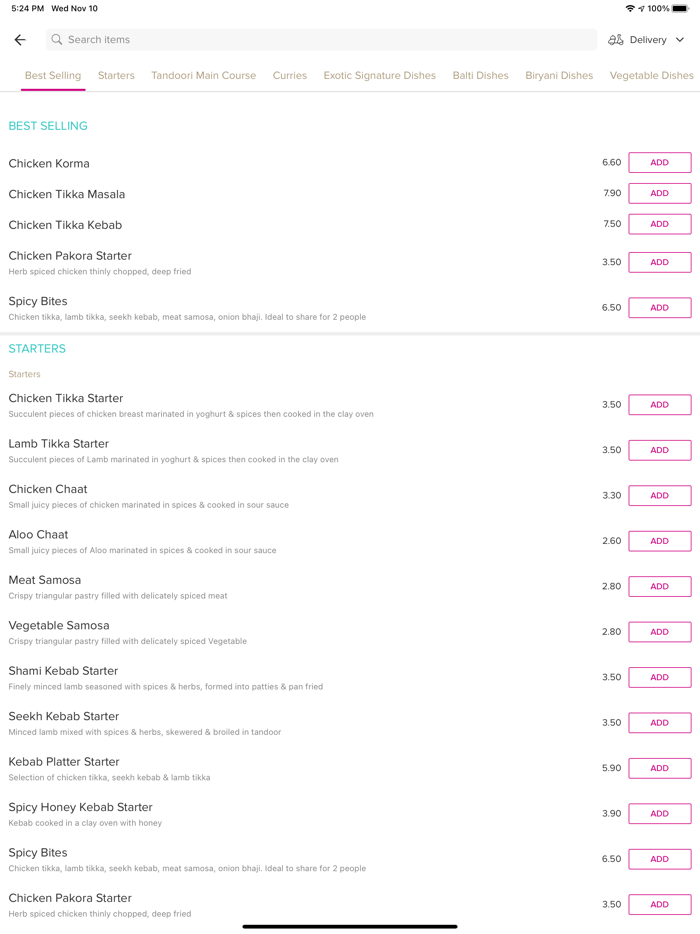Show the Balti Dishes tab
The width and height of the screenshot is (700, 934).
[x=480, y=76]
